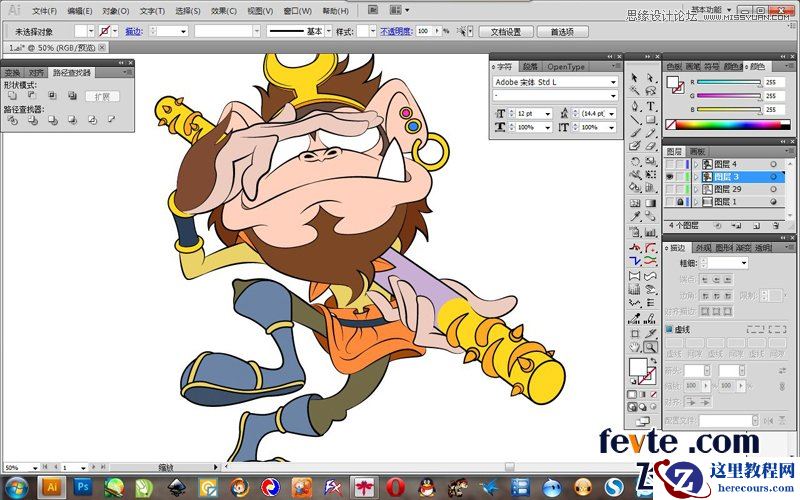Click the 文档设置 button
This screenshot has height=500, width=800.
coord(505,31)
